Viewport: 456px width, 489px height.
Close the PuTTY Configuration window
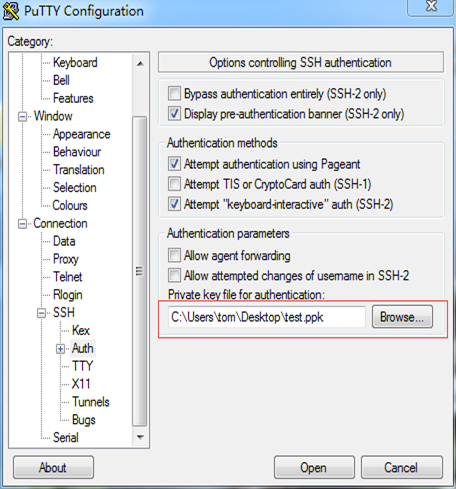point(431,6)
